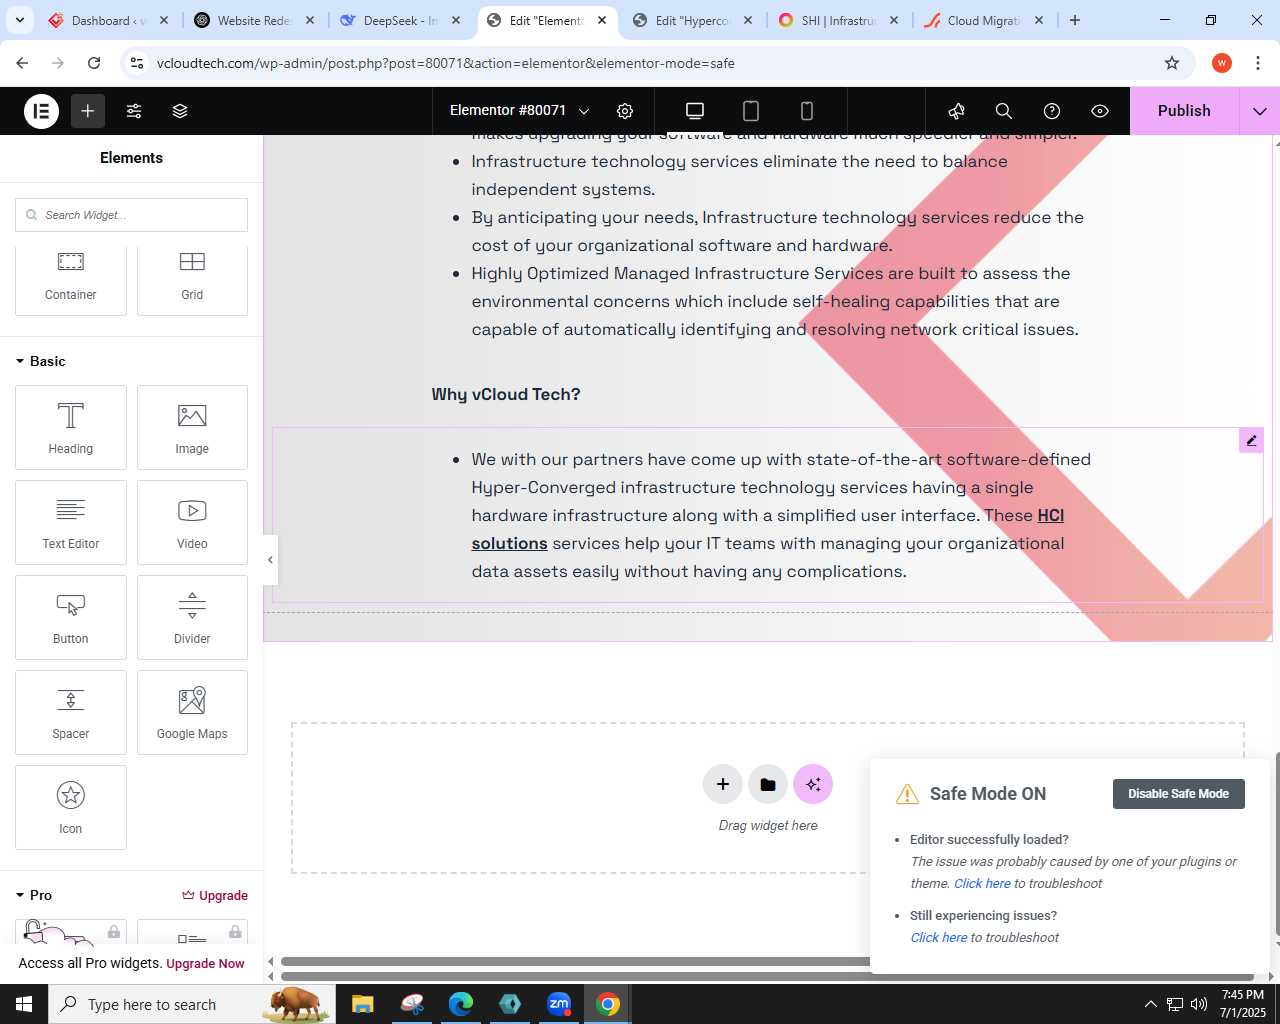Screen dimensions: 1280x1024
Task: Switch to tablet preview mode
Action: pos(751,111)
